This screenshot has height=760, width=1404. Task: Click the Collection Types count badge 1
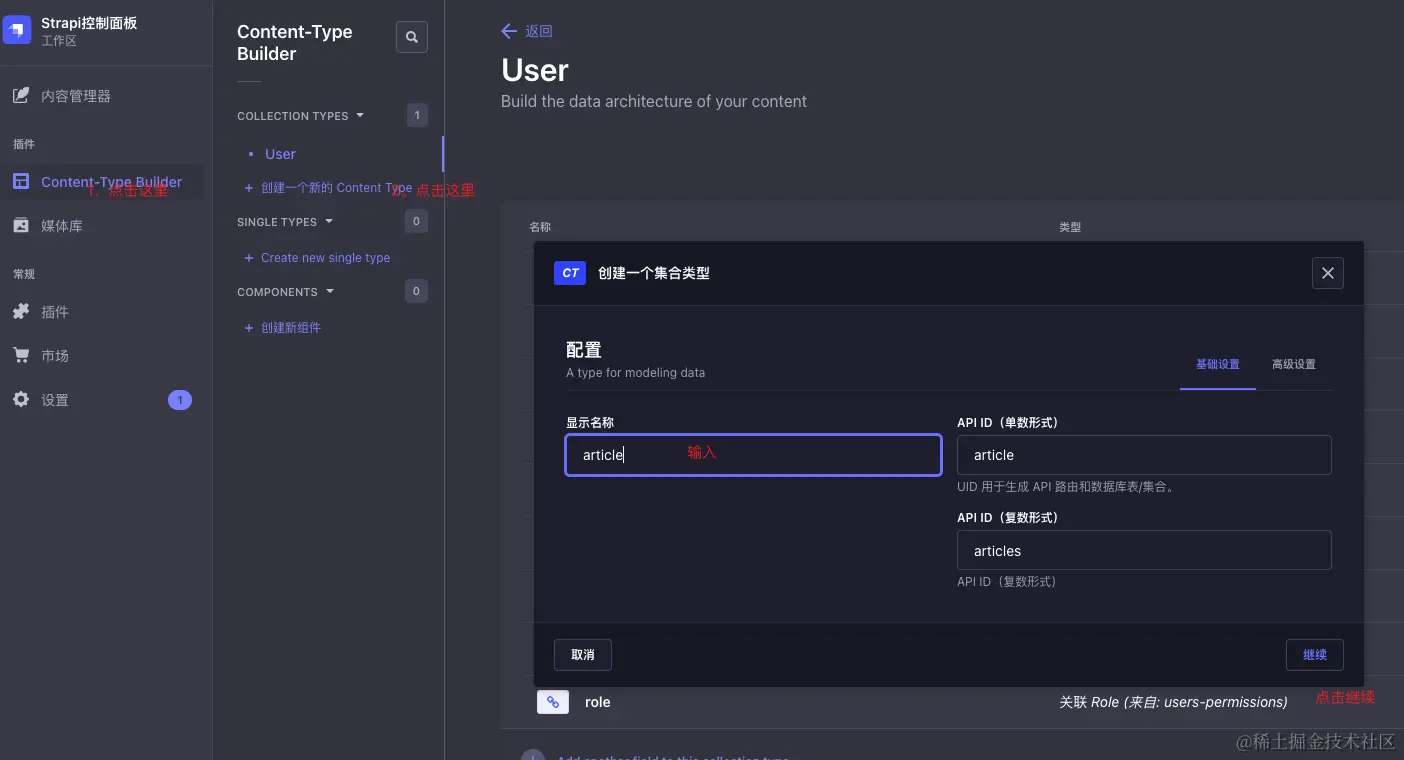(x=417, y=116)
